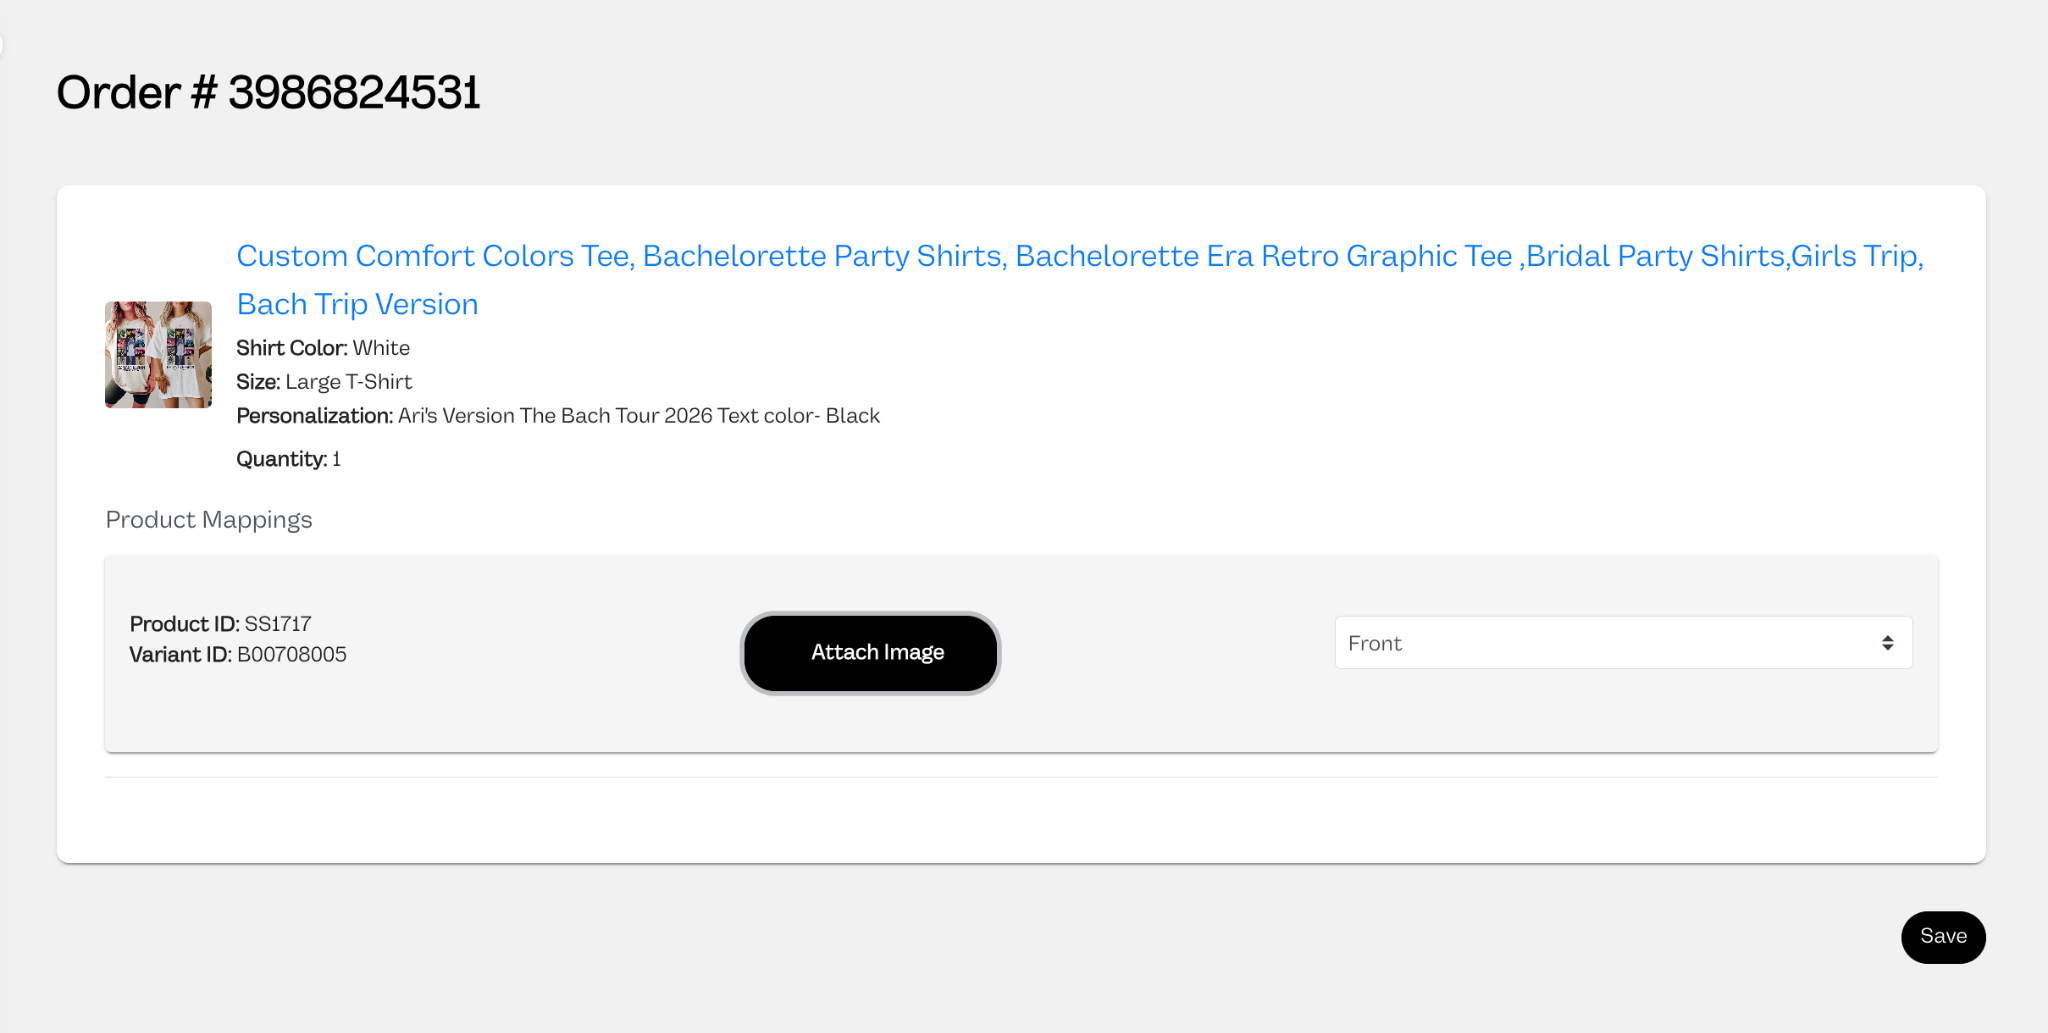This screenshot has width=2048, height=1033.
Task: Open the Front placement dropdown
Action: (x=1623, y=643)
